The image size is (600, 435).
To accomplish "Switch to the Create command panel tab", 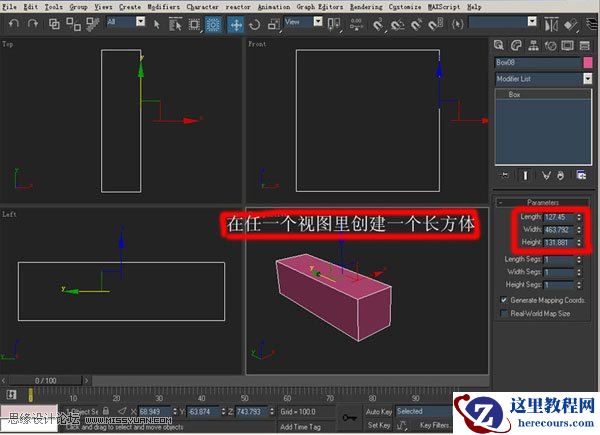I will tap(499, 46).
